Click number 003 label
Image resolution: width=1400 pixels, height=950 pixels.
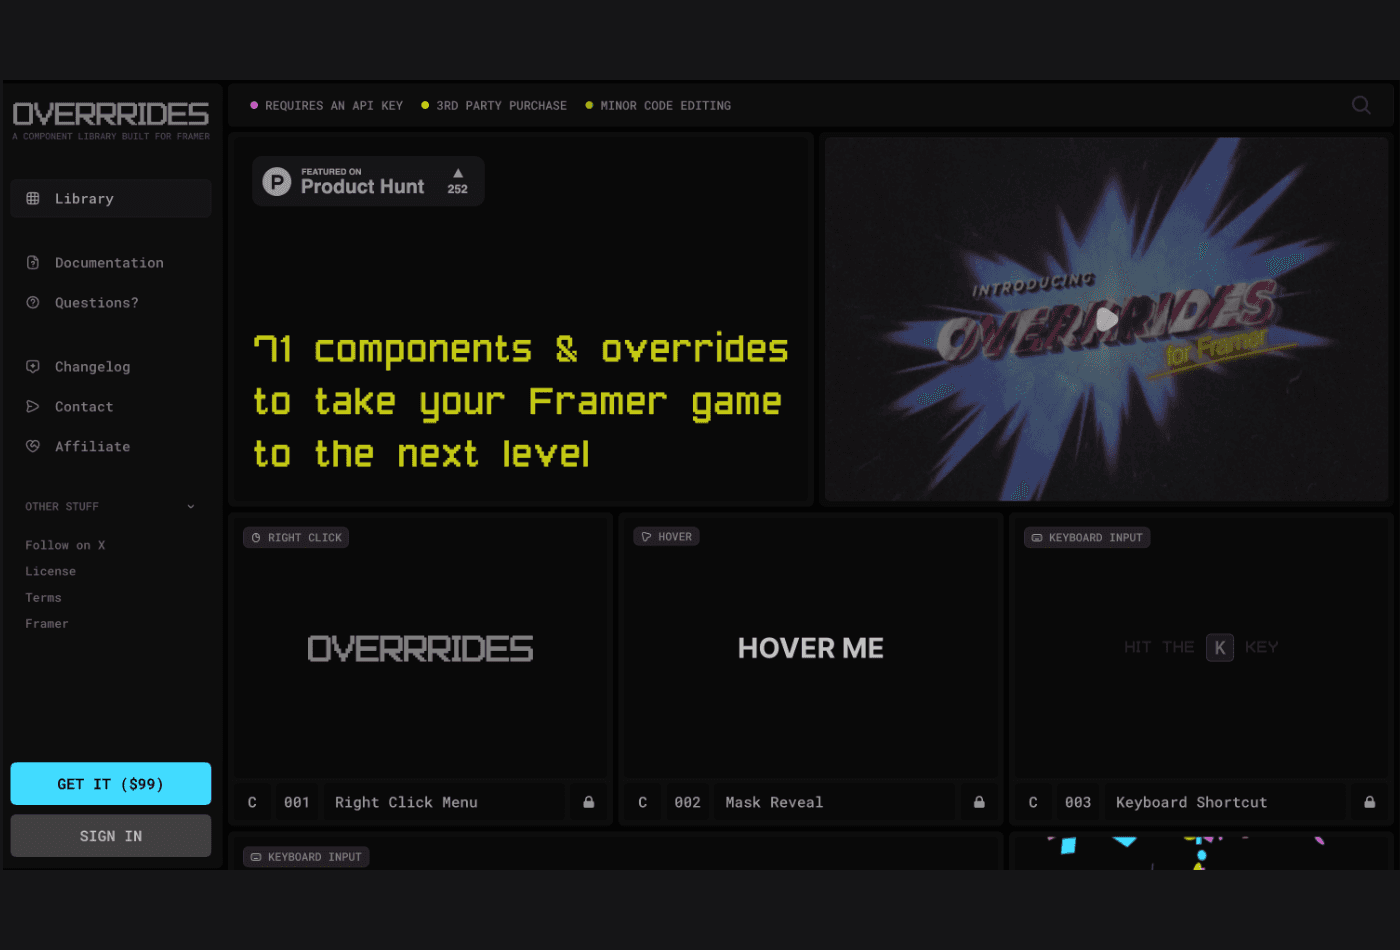(1078, 802)
